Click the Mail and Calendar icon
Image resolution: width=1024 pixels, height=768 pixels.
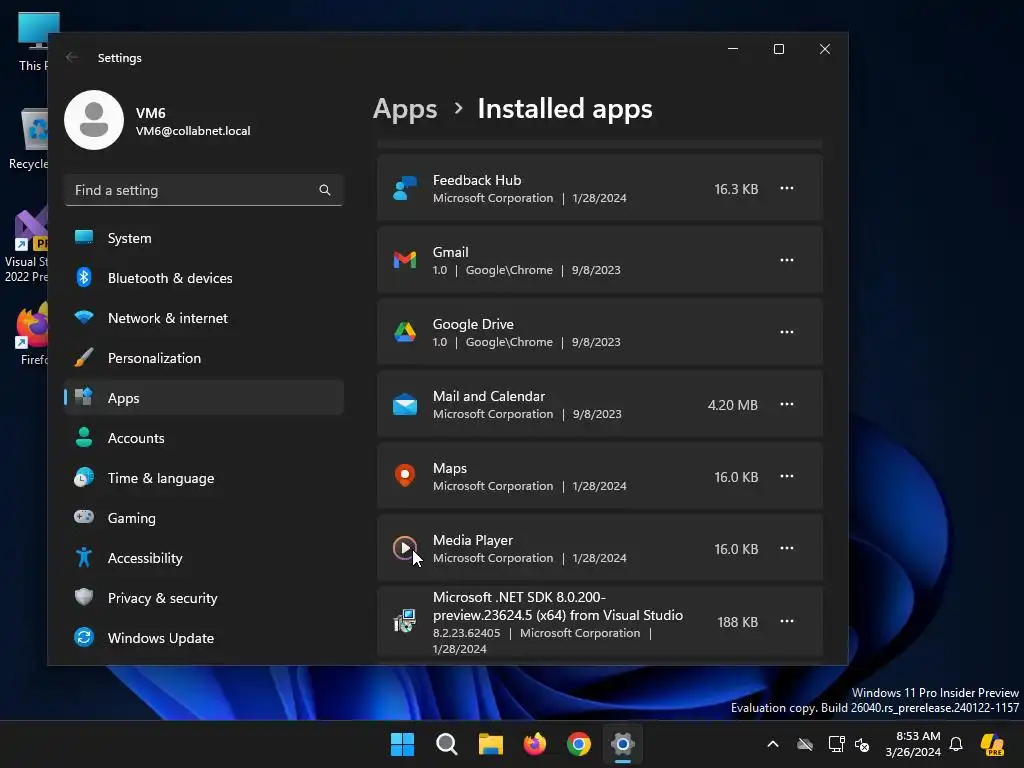pyautogui.click(x=405, y=404)
